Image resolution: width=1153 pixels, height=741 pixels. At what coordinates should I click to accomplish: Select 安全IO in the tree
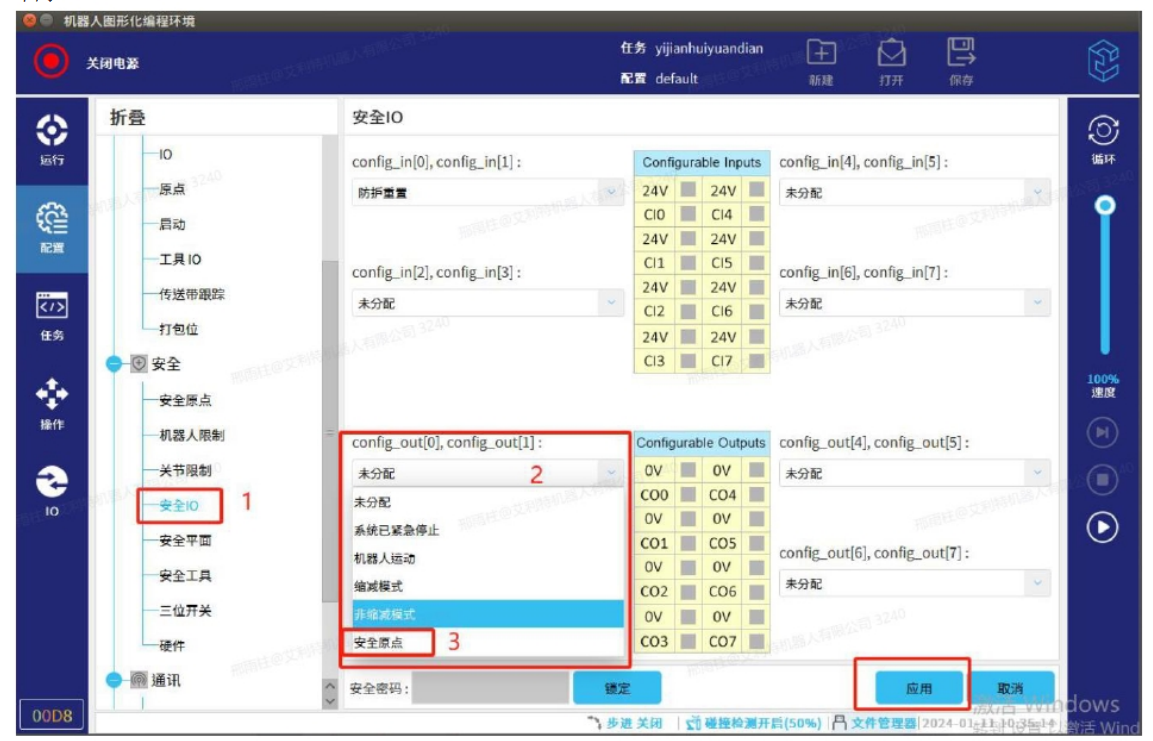tap(179, 506)
